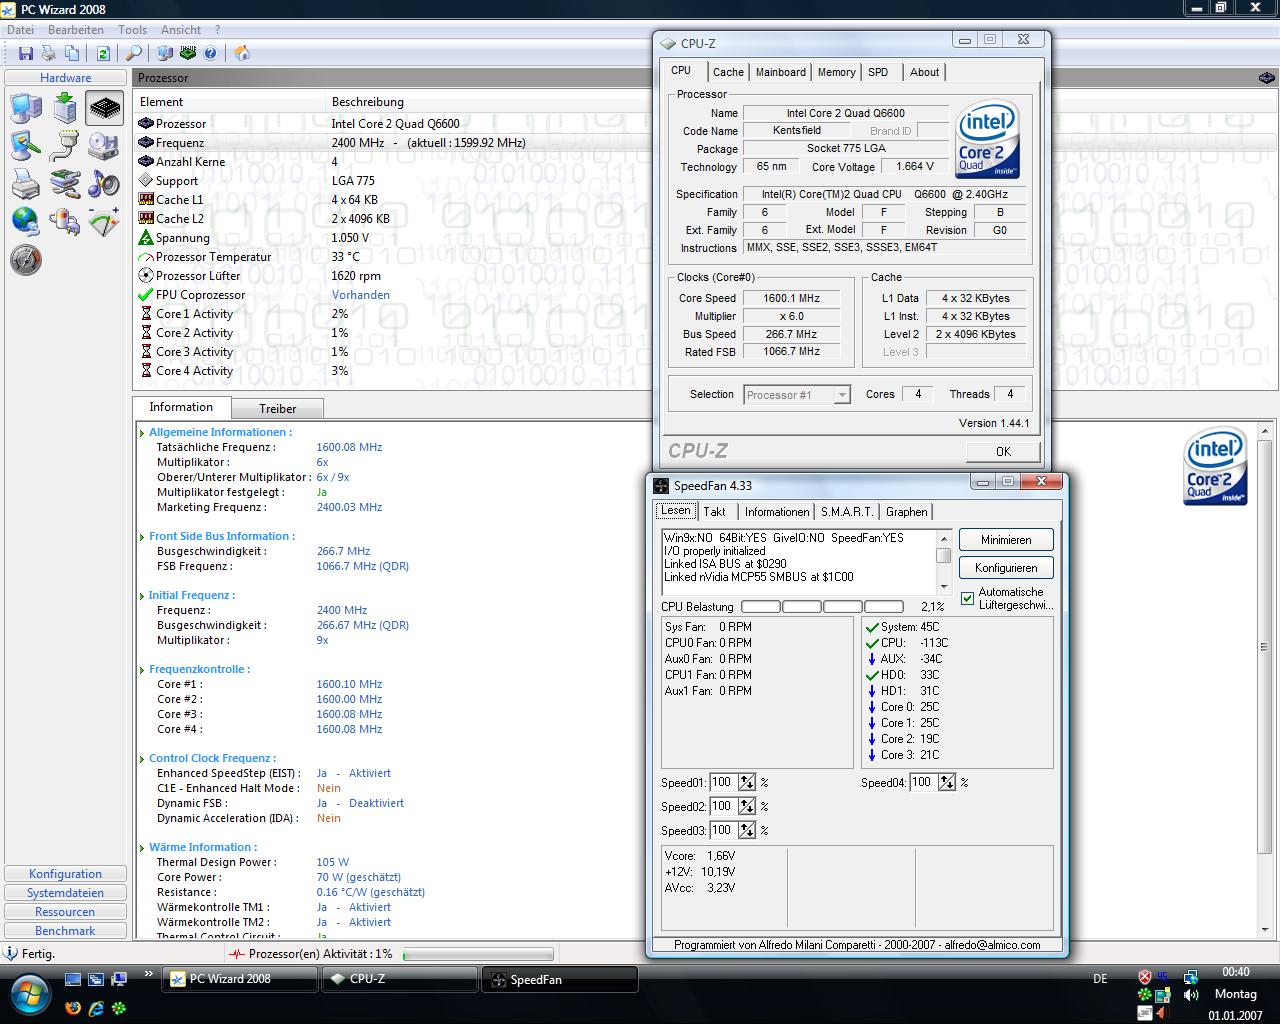1280x1024 pixels.
Task: Launch Firefox from the quick launch bar
Action: coord(73,1007)
